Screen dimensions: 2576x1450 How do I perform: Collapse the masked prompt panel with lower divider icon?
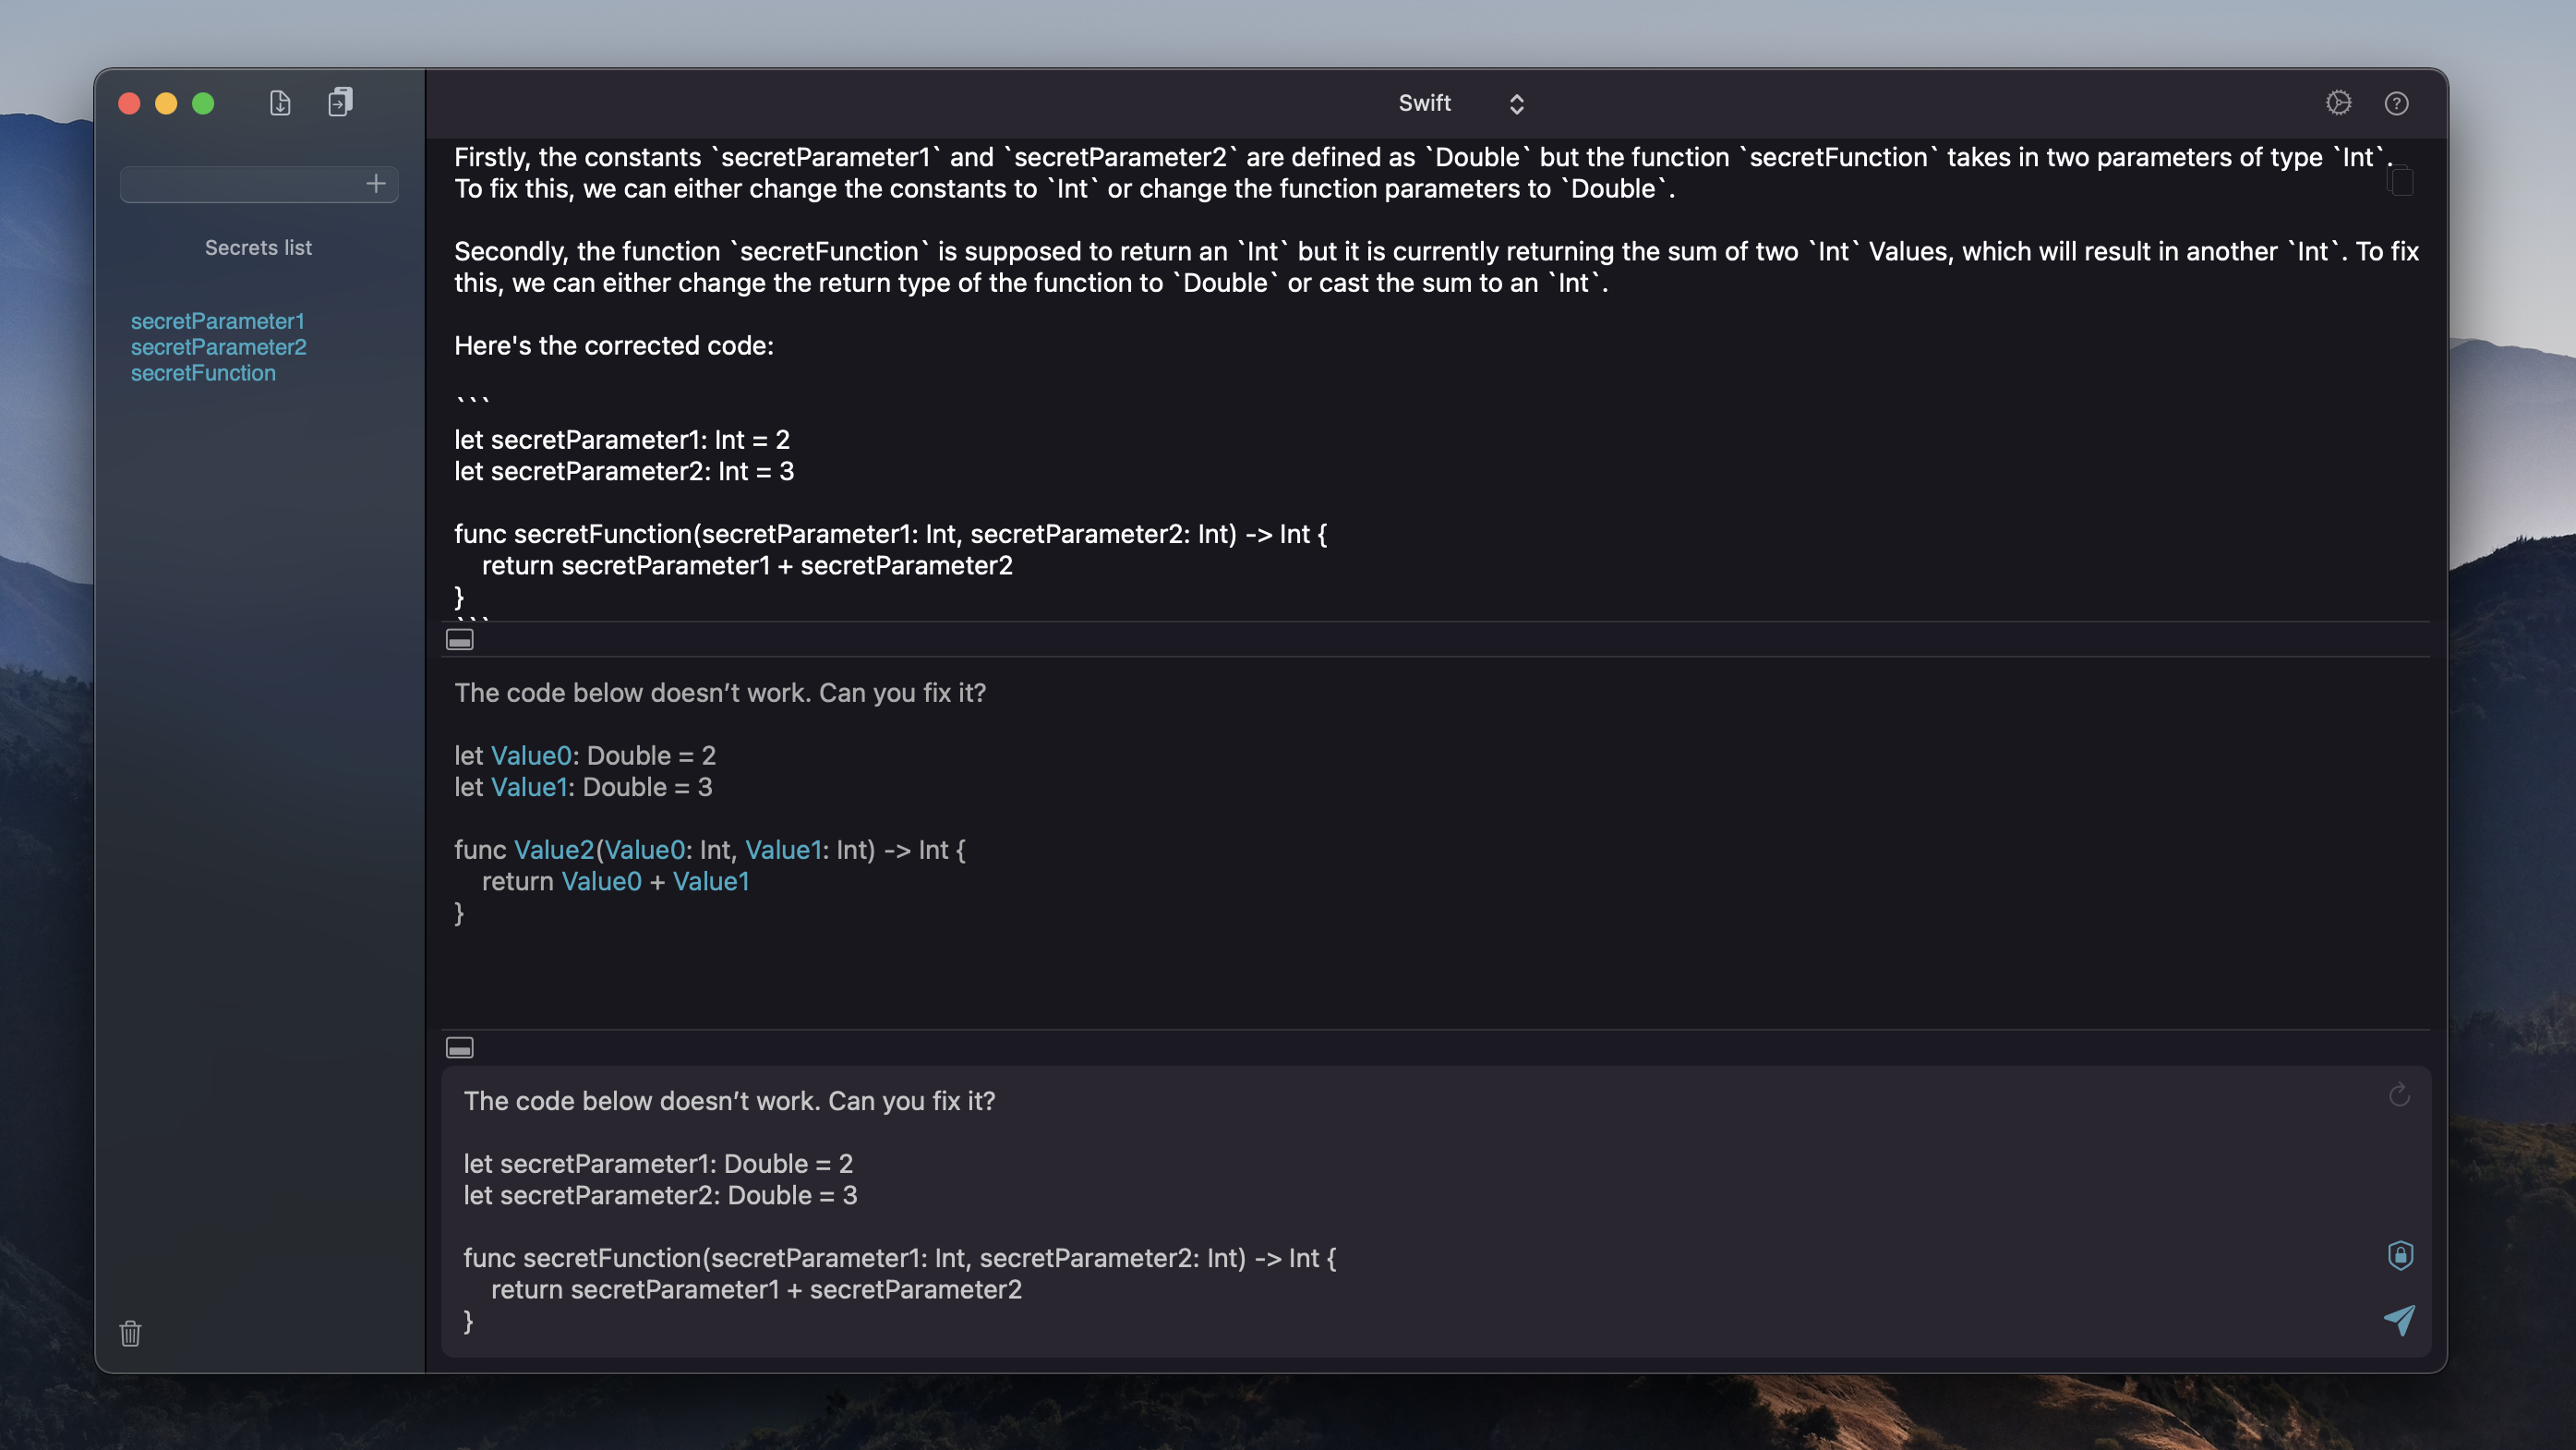coord(460,1048)
